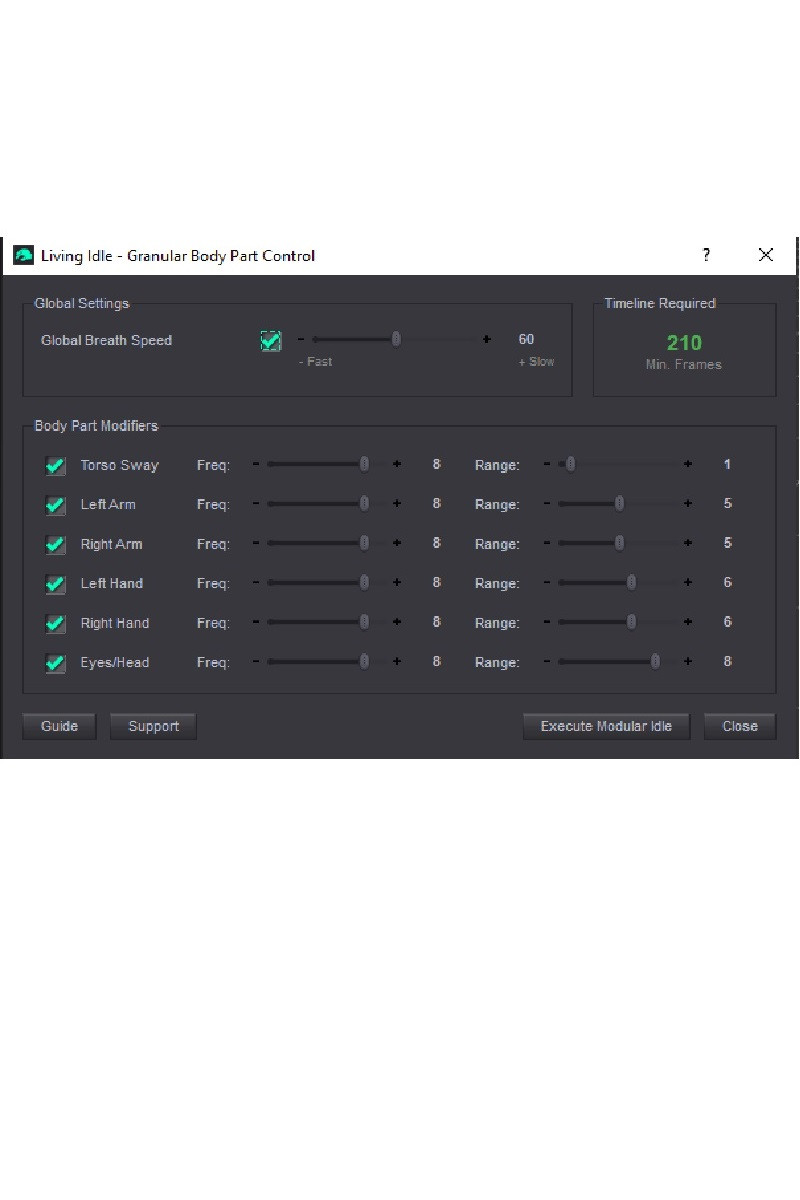Uncheck the Left Arm modifier
Screen dimensions: 800x1200
[56, 505]
